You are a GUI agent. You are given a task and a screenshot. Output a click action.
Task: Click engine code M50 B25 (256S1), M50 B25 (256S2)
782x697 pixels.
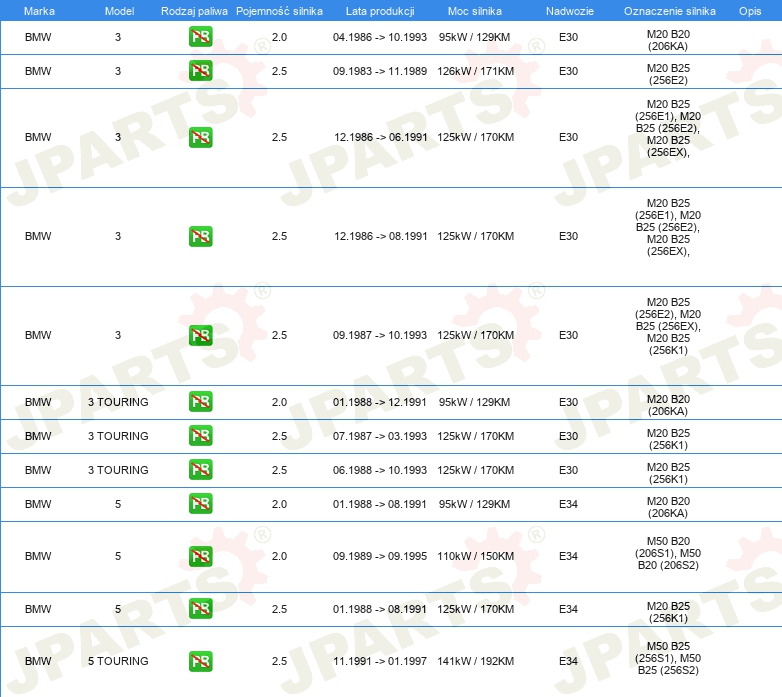coord(668,658)
